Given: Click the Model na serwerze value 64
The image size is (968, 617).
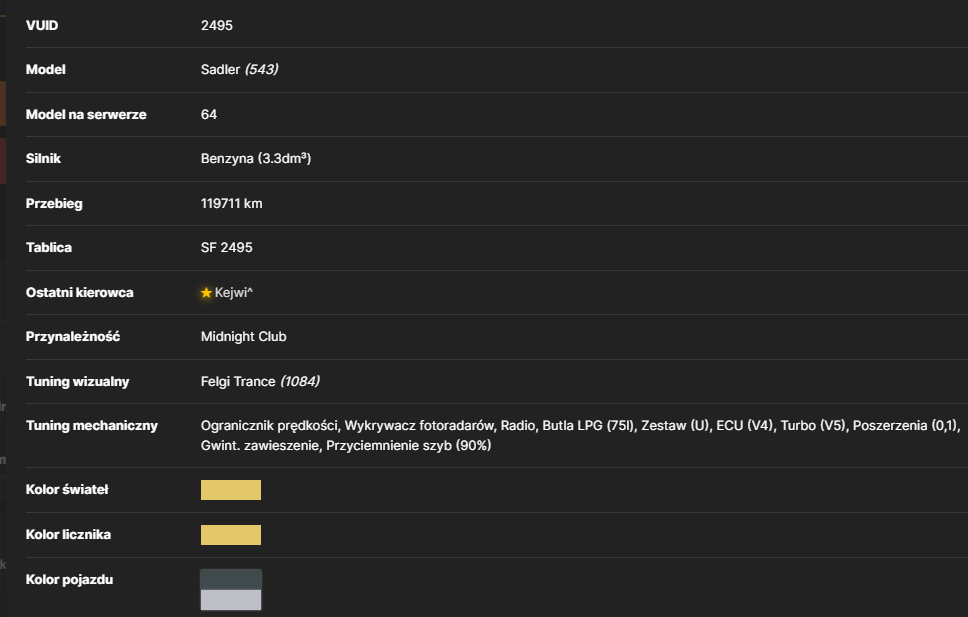Looking at the screenshot, I should point(209,114).
